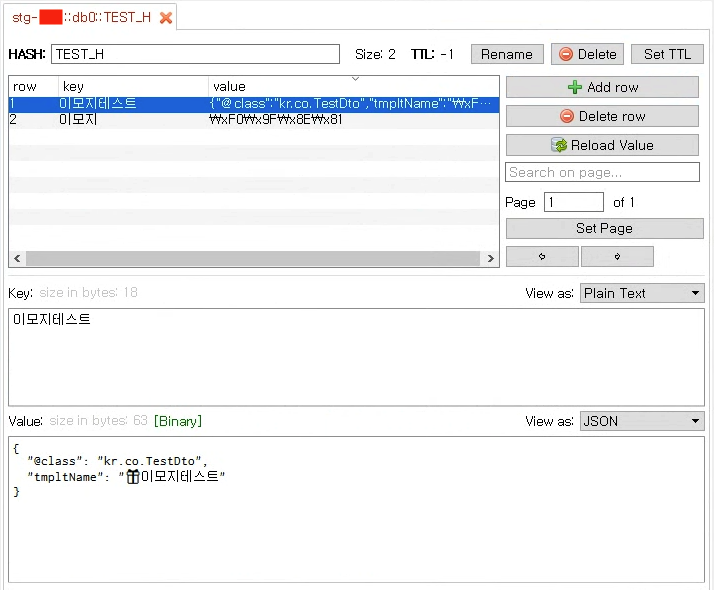
Task: Click the Delete key button
Action: [x=587, y=54]
